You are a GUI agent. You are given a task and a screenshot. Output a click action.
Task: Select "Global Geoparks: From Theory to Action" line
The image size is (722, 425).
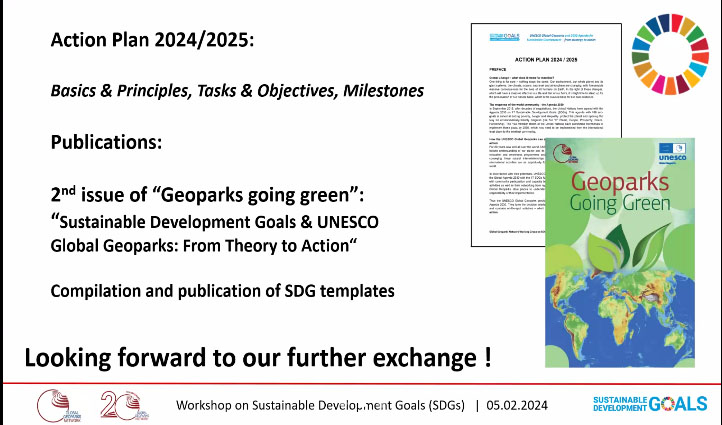click(204, 245)
